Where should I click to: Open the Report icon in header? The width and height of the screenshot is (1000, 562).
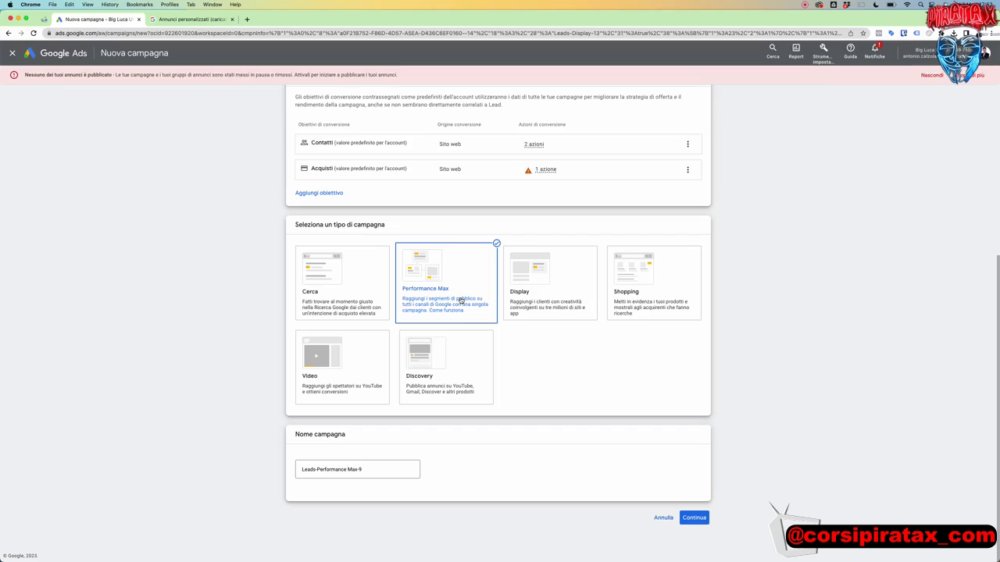[796, 51]
